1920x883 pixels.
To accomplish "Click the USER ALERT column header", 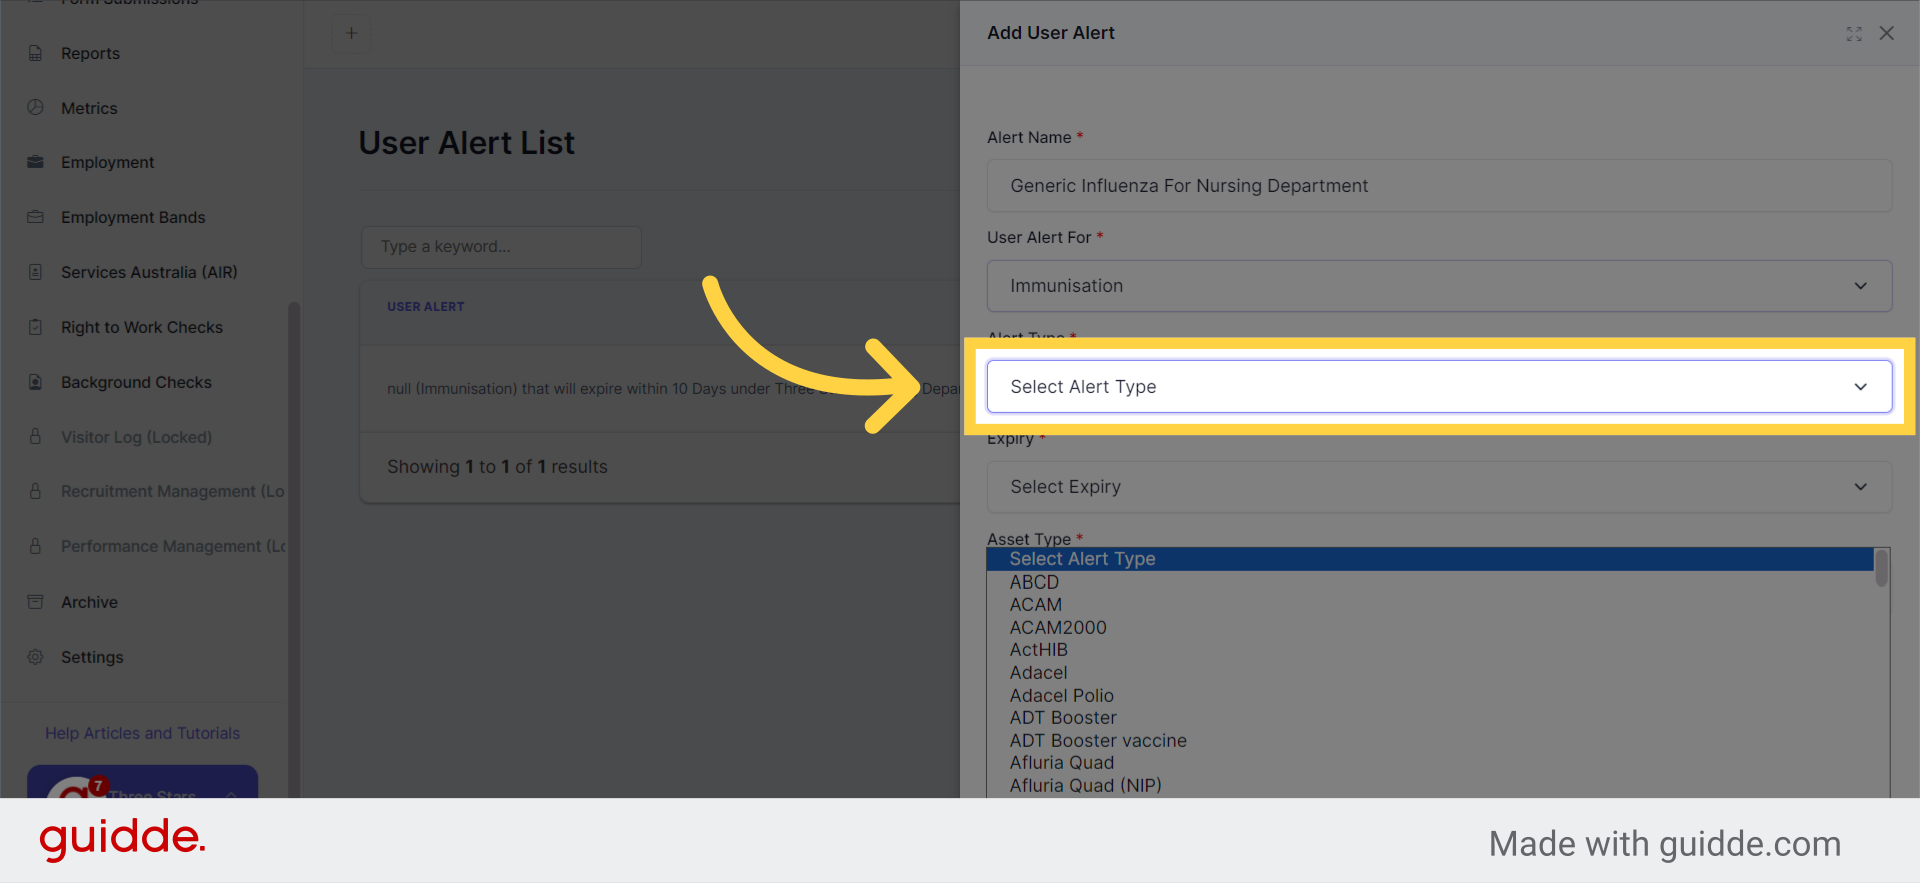I will pos(426,307).
